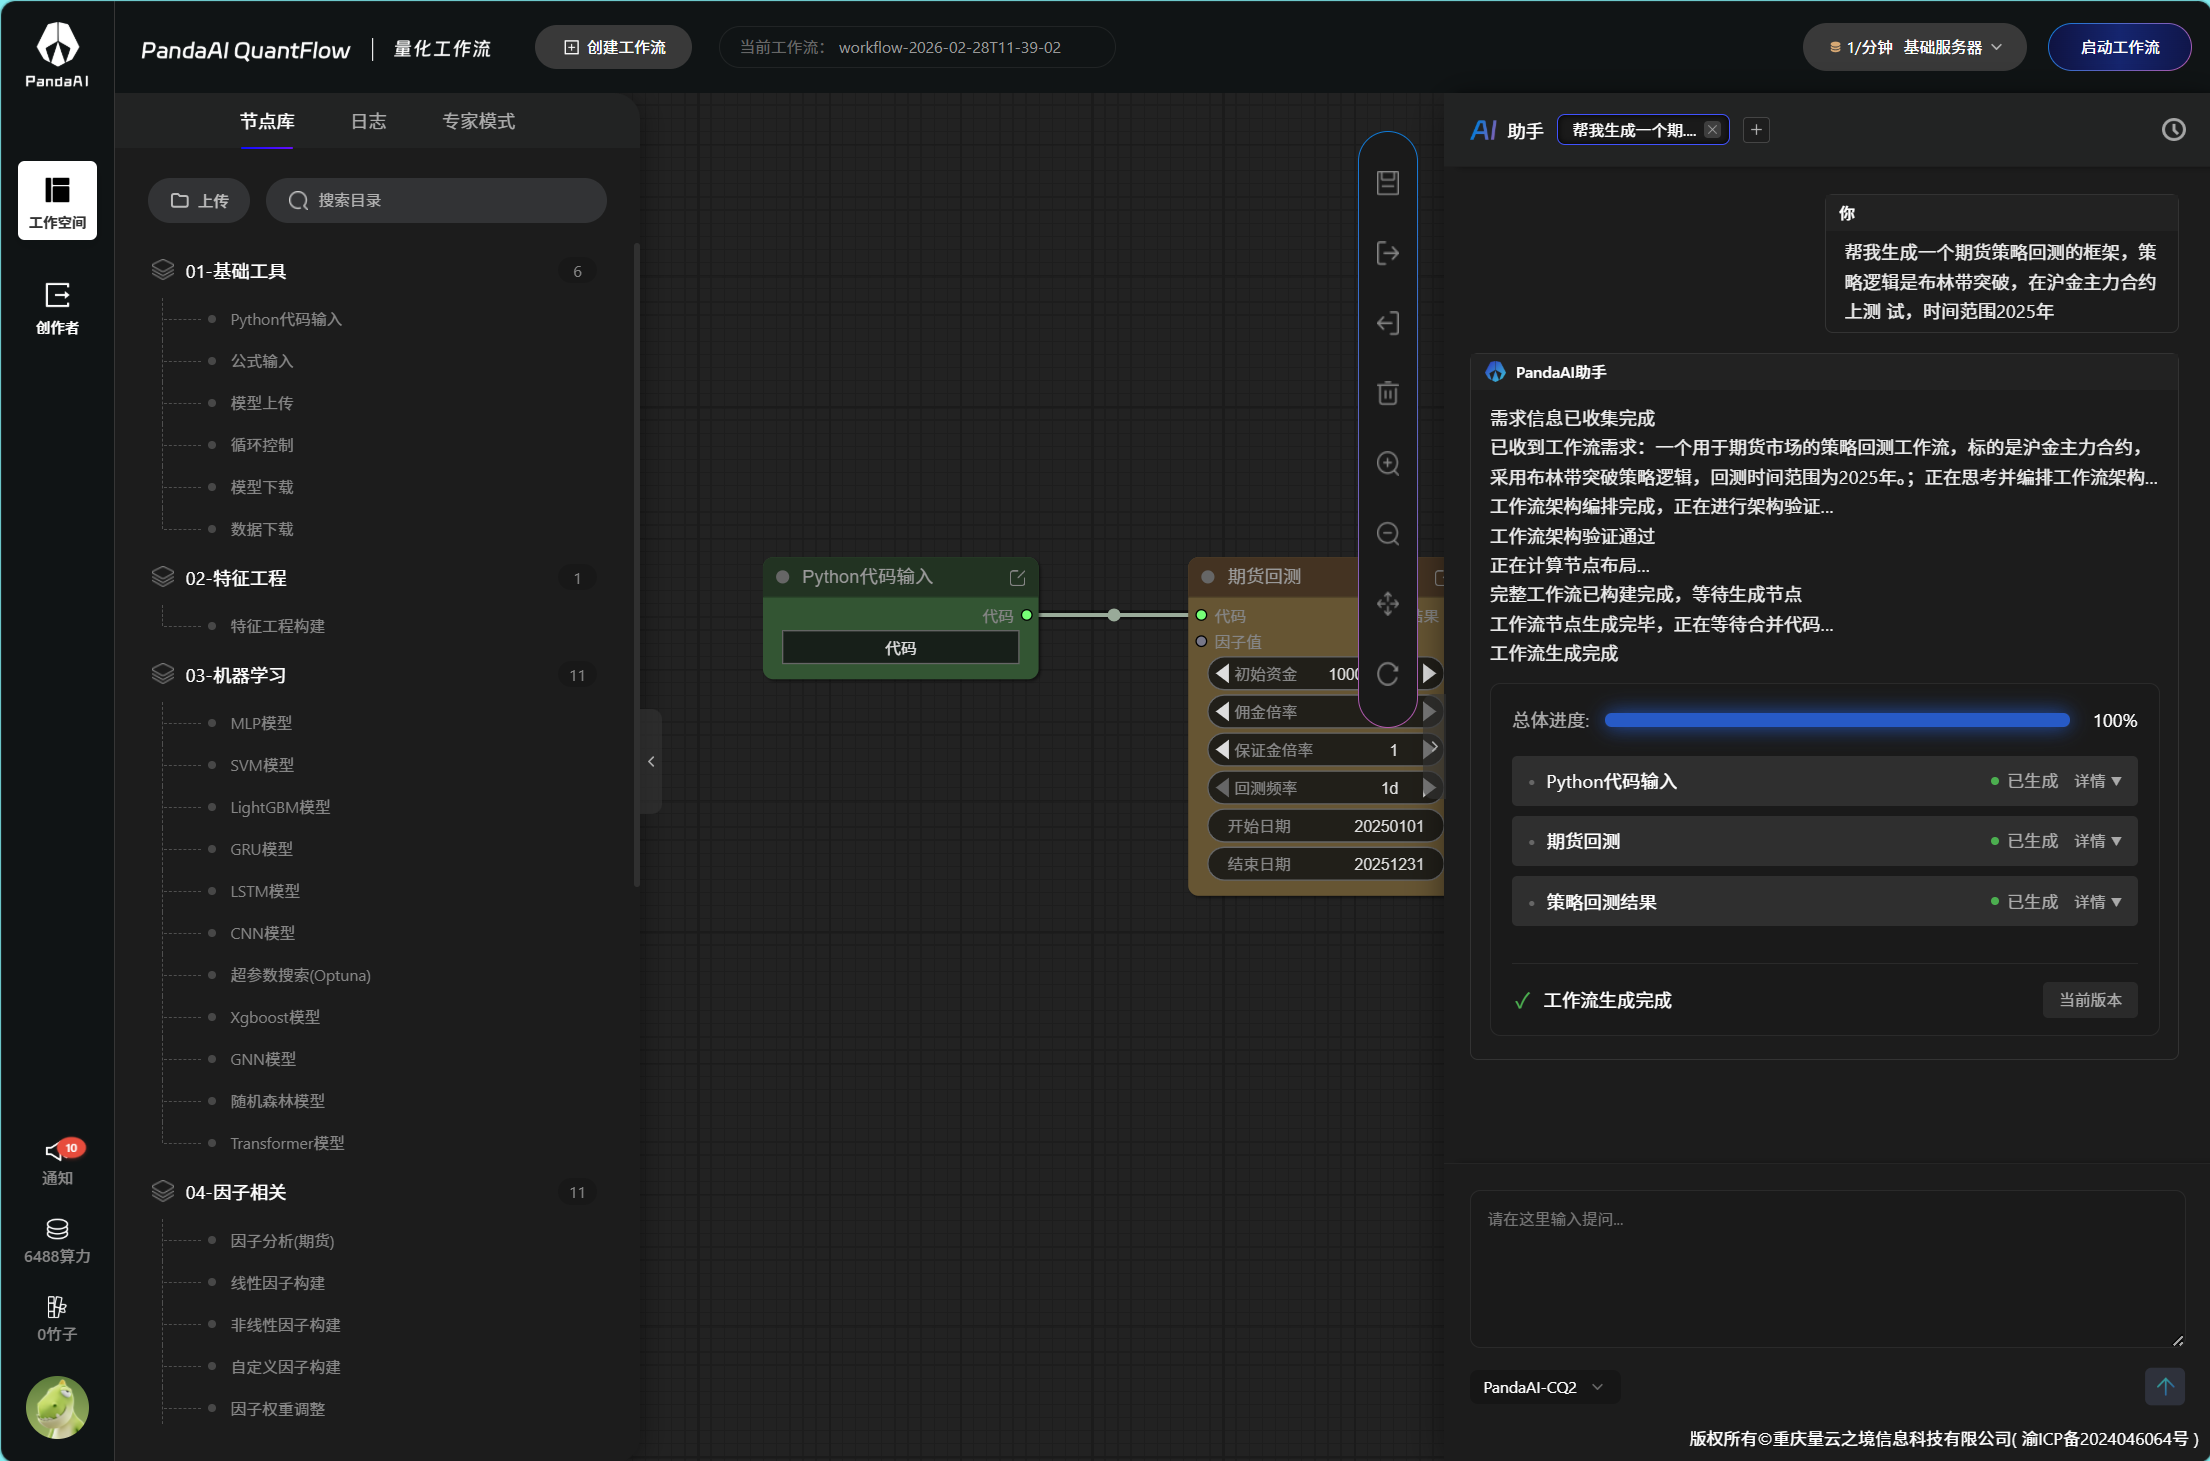
Task: Decrease 初始资金 with left arrow
Action: pyautogui.click(x=1222, y=674)
